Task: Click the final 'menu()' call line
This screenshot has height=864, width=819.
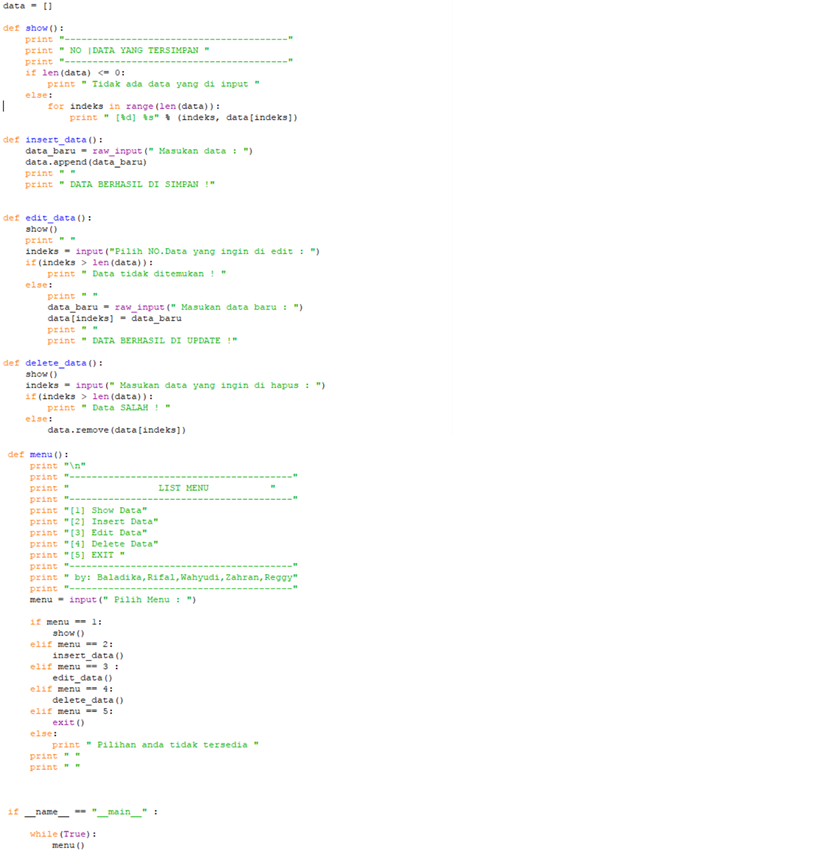Action: coord(69,846)
